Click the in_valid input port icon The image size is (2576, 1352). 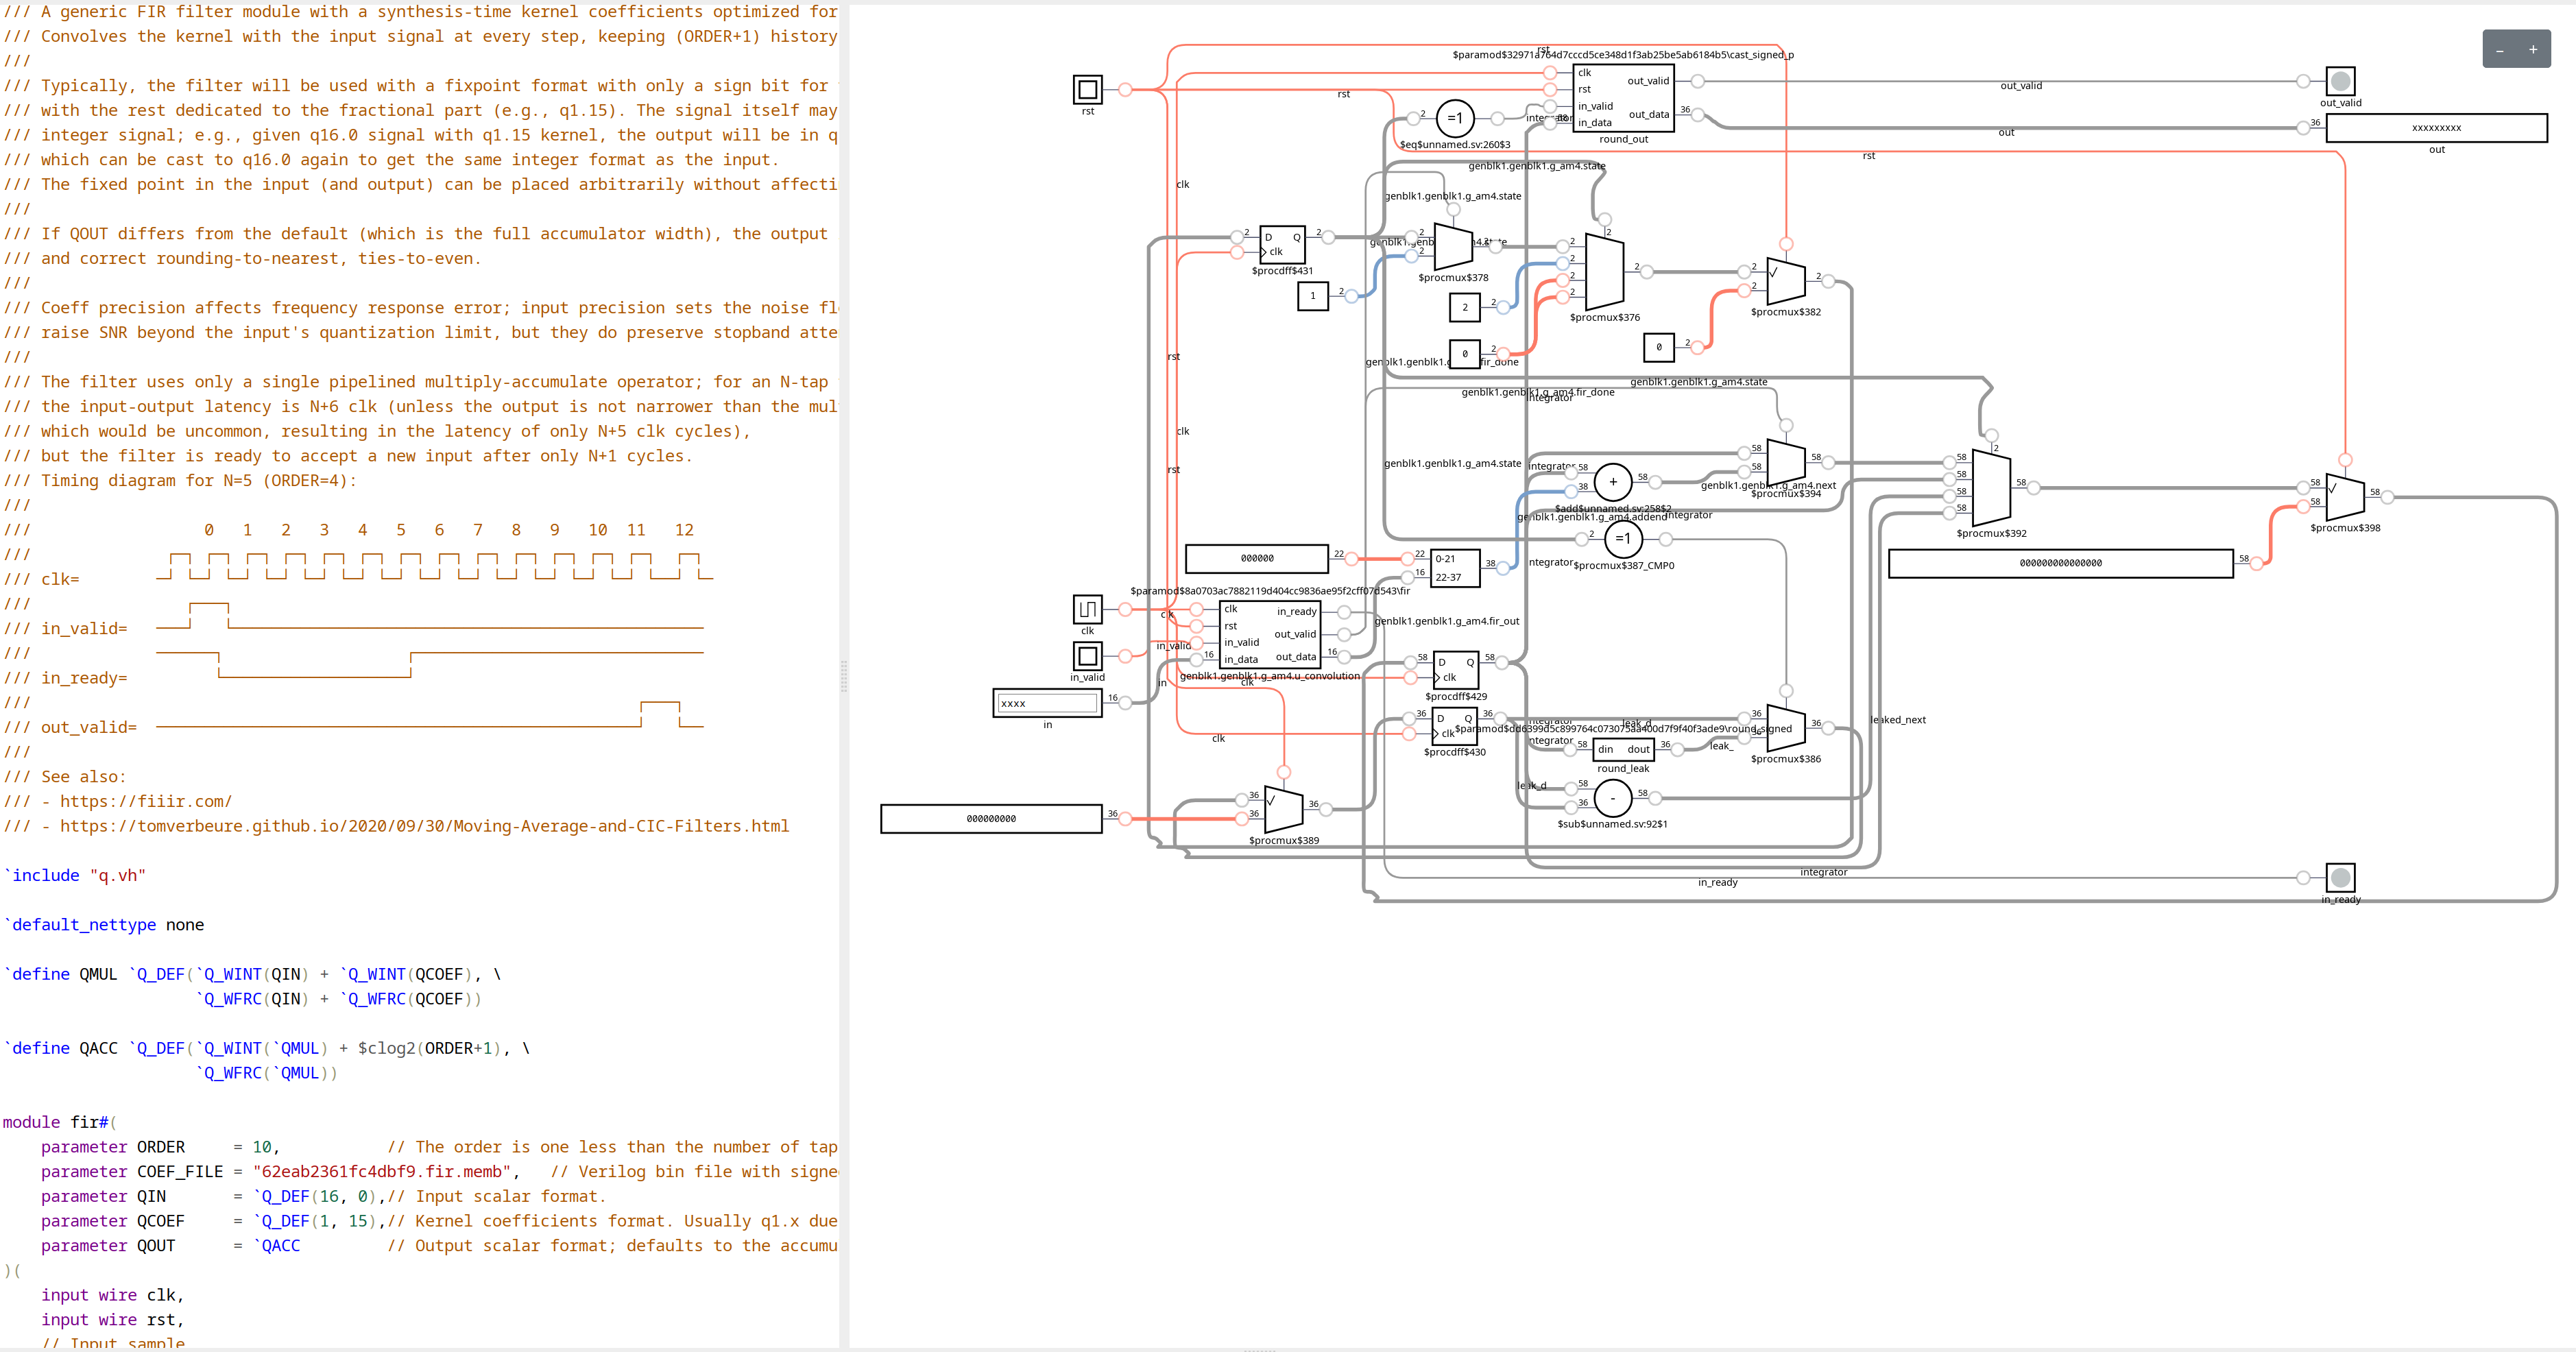[x=1087, y=656]
